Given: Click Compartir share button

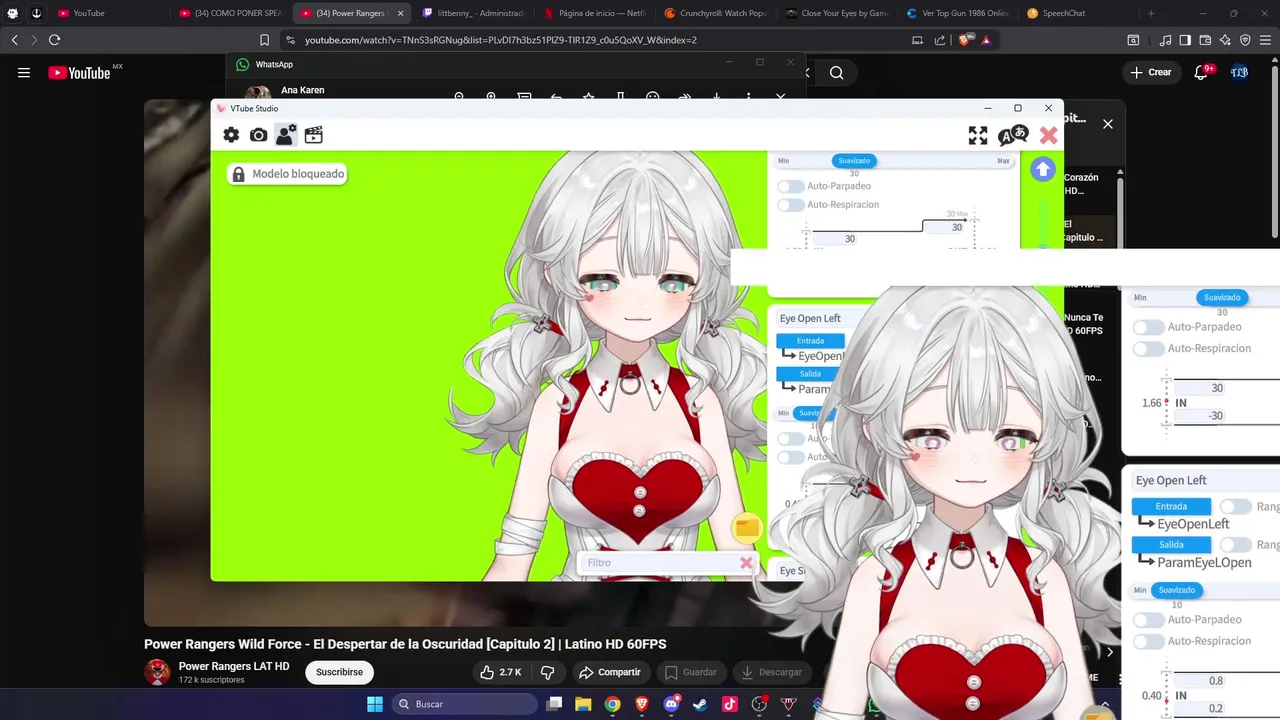Looking at the screenshot, I should (609, 672).
